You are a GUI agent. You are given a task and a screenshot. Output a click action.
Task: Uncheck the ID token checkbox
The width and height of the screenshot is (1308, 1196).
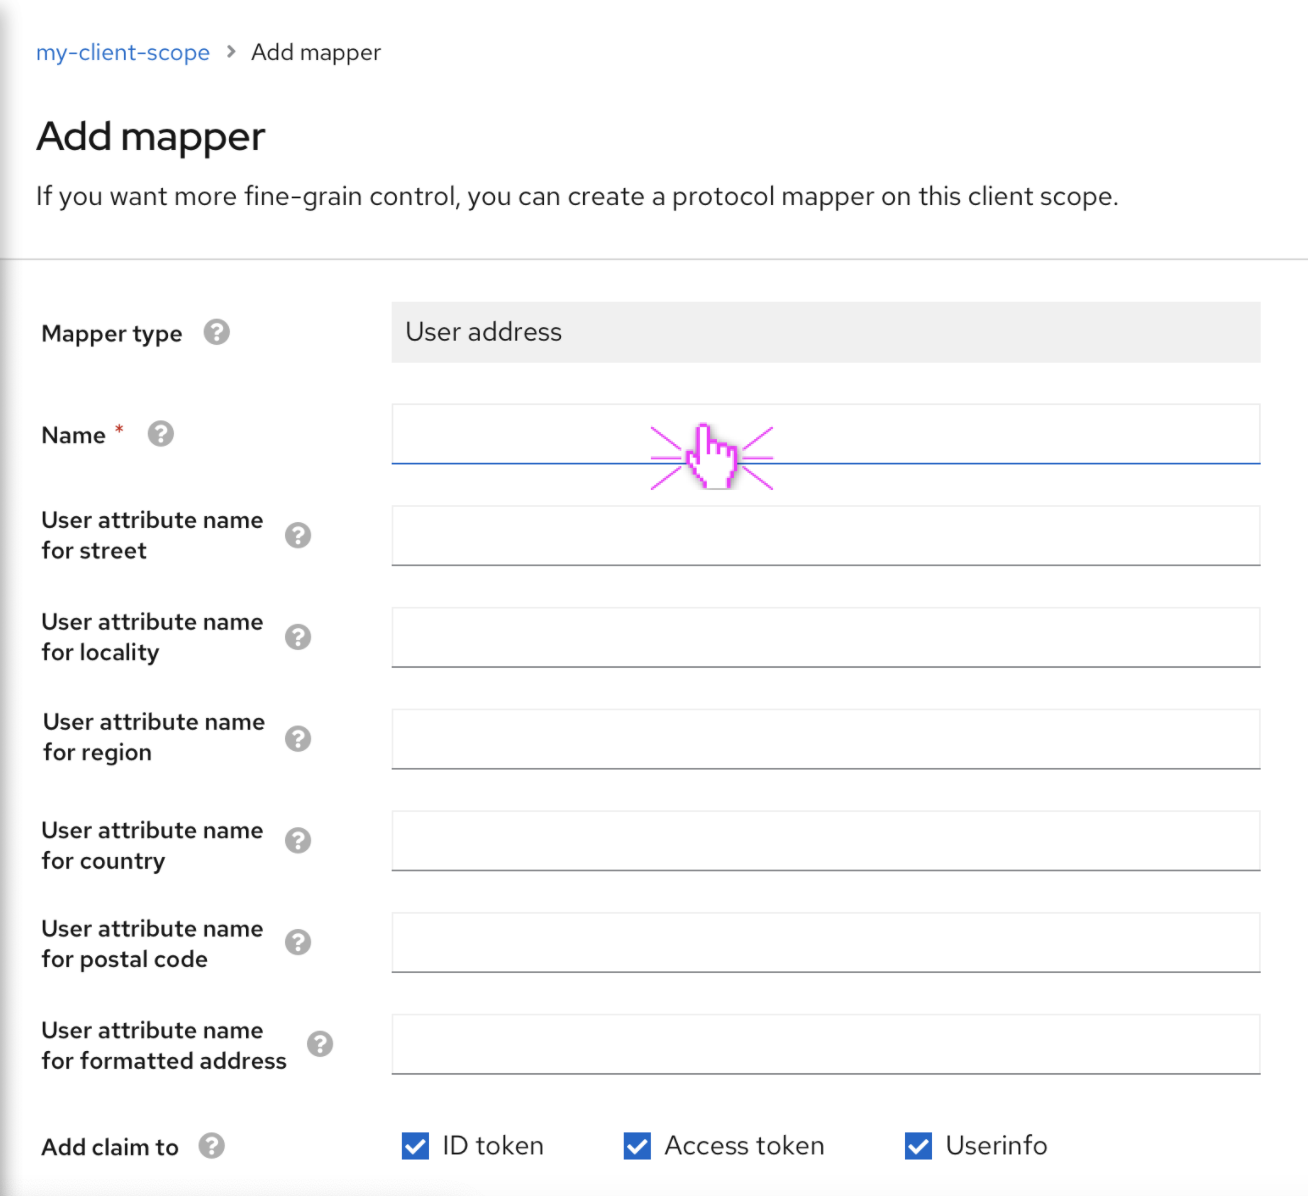pyautogui.click(x=415, y=1146)
